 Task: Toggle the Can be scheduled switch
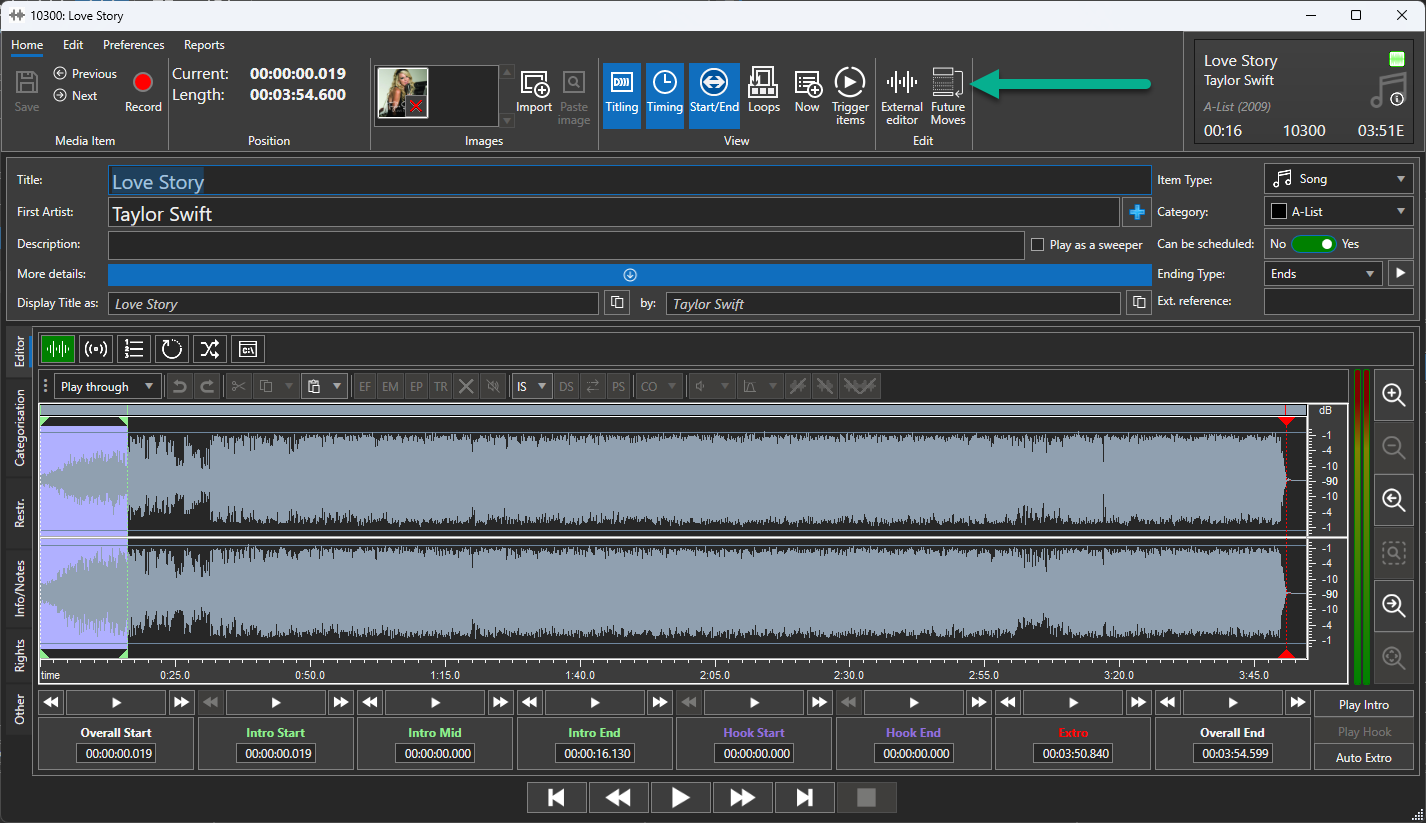tap(1313, 244)
